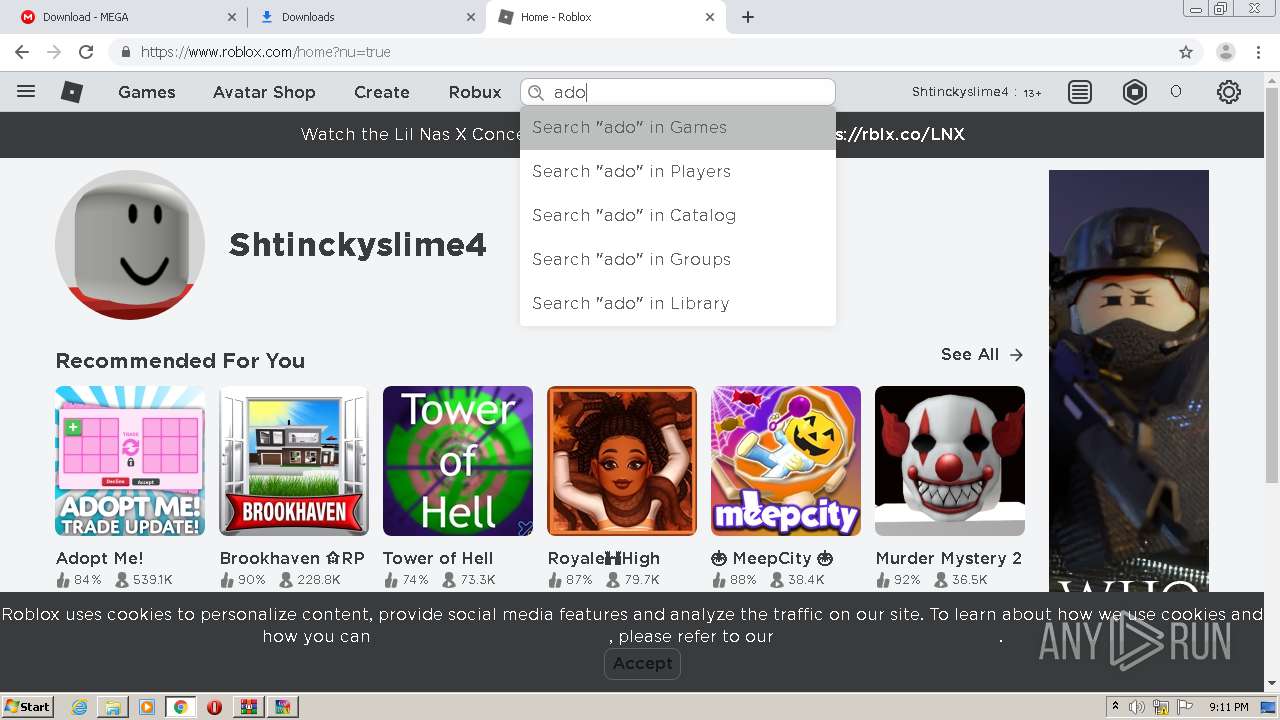Launch media player from the taskbar
Screen dimensions: 1280x720
pyautogui.click(x=147, y=707)
